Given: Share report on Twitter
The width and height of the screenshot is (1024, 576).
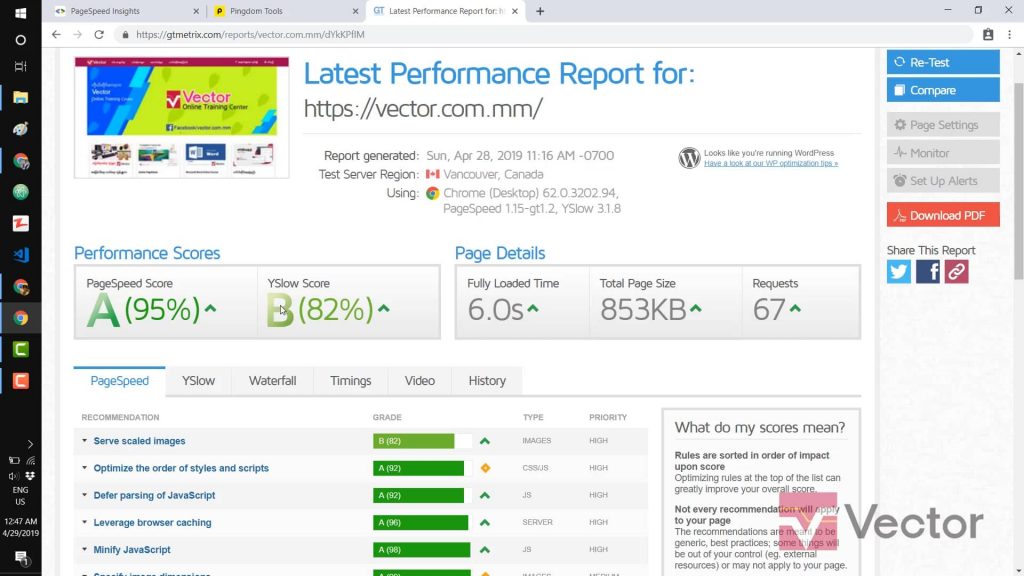Looking at the screenshot, I should click(898, 271).
